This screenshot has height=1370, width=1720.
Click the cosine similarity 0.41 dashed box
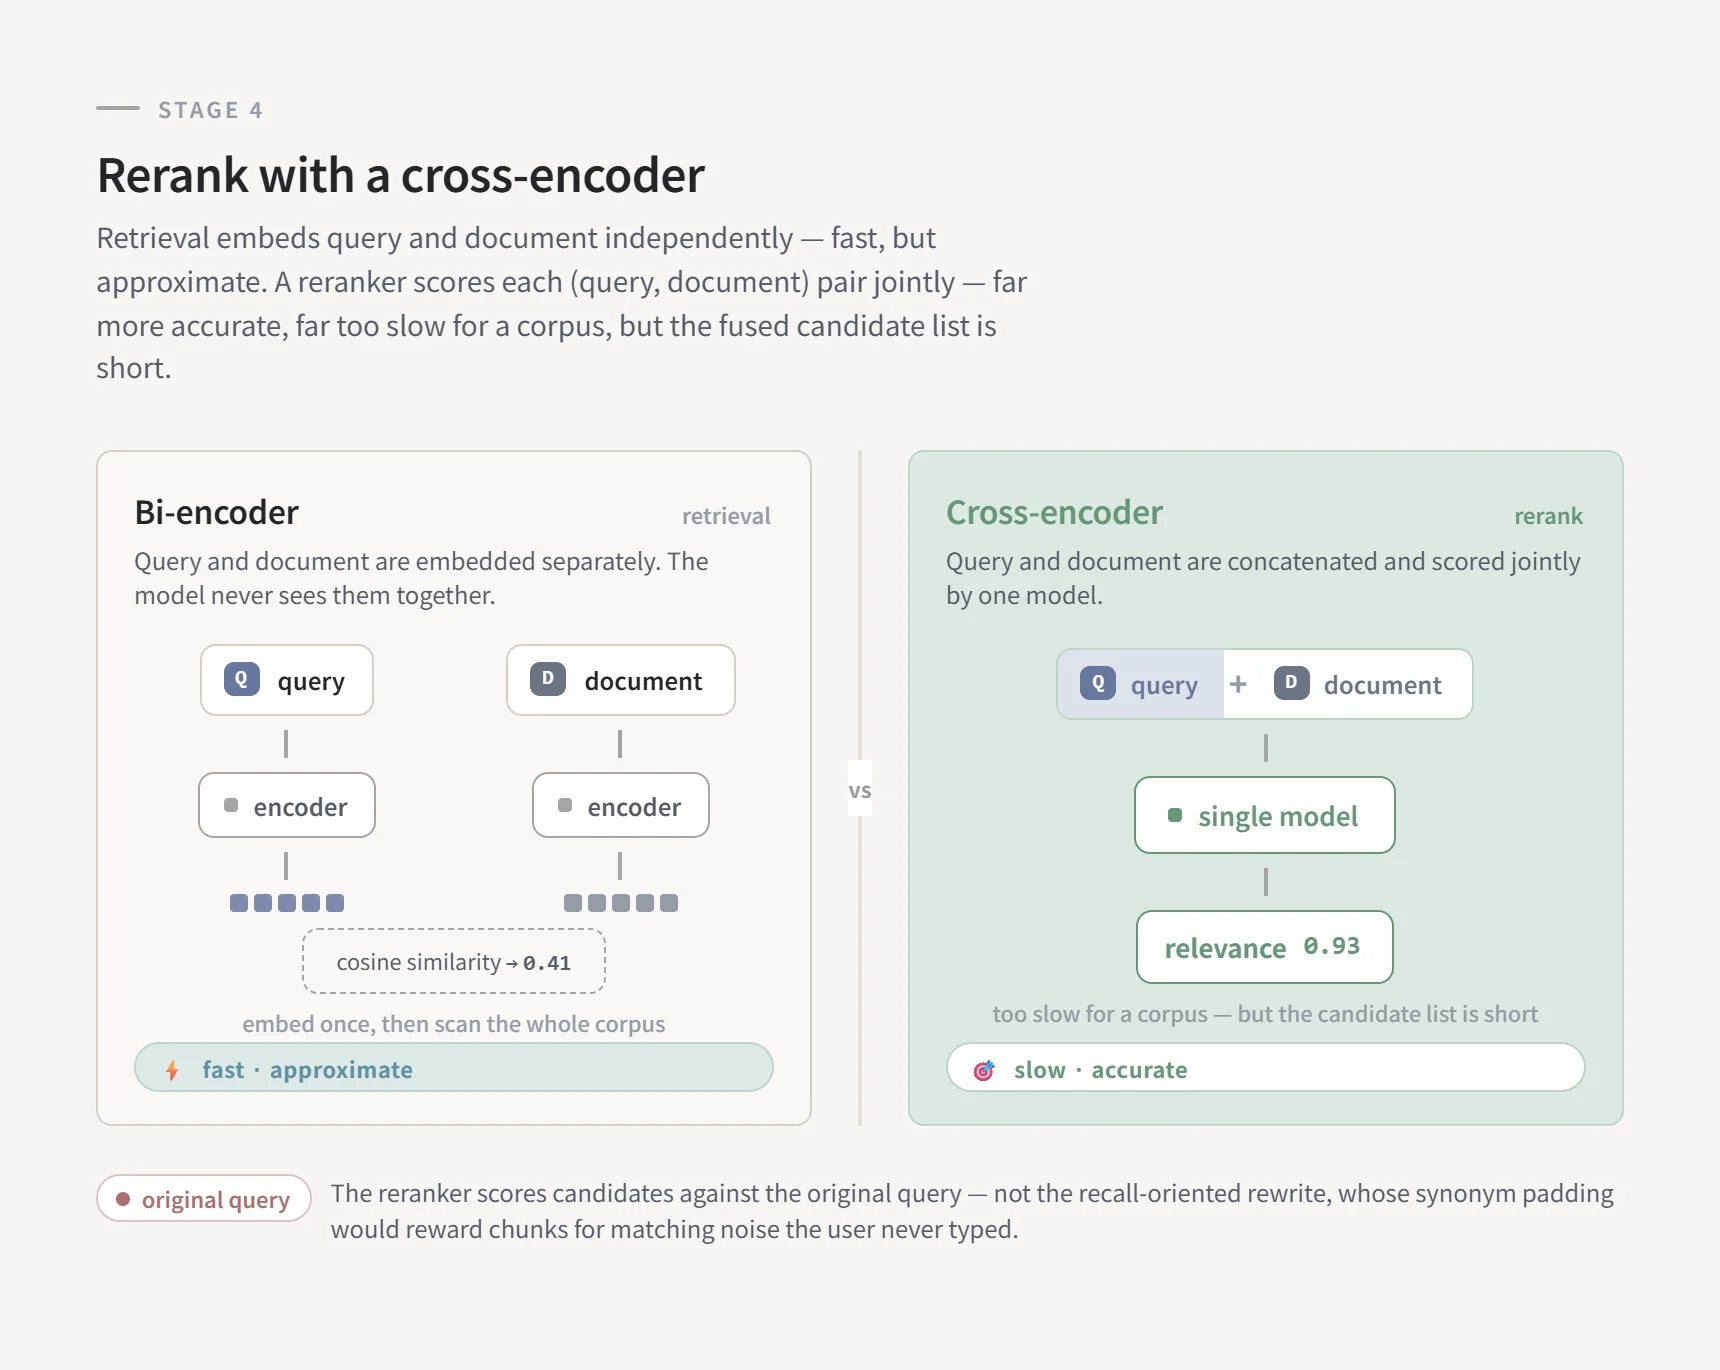tap(454, 961)
